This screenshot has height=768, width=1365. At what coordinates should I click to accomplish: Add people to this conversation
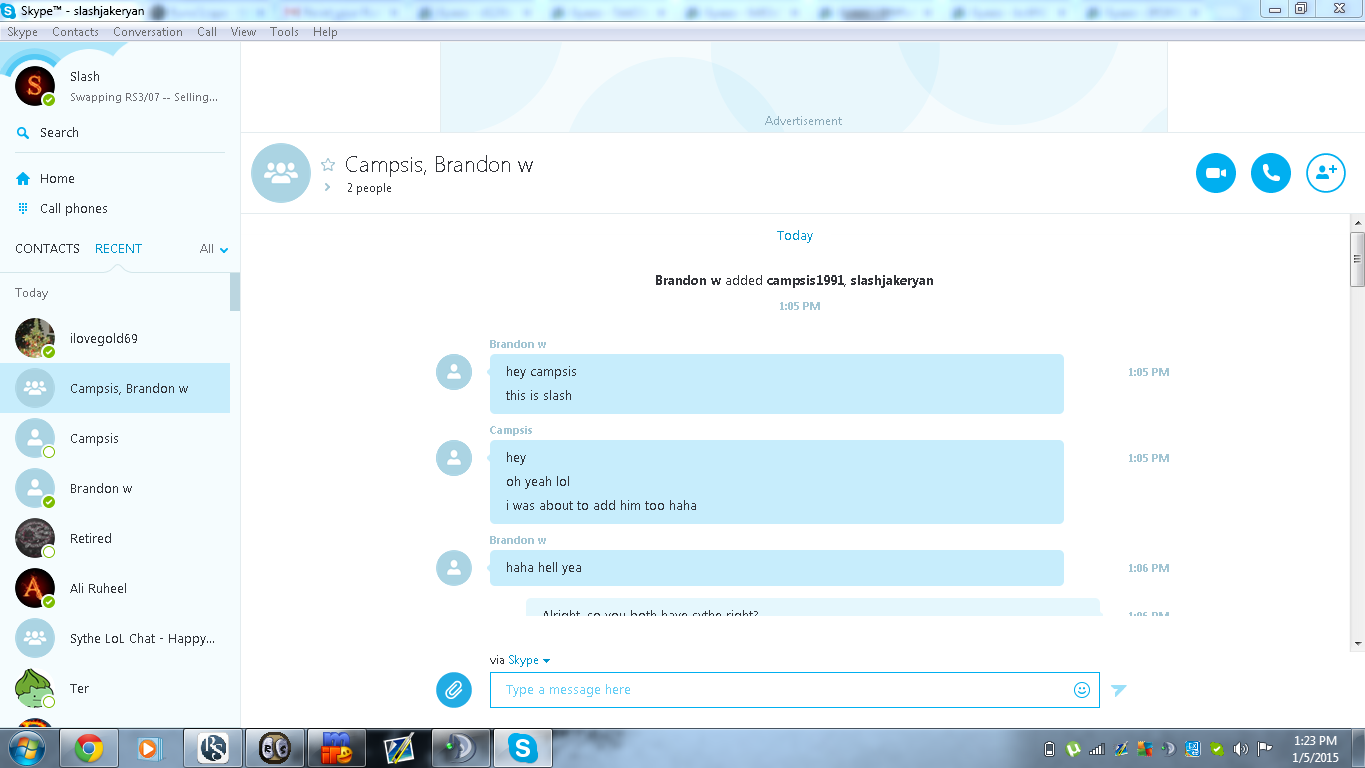pos(1326,173)
